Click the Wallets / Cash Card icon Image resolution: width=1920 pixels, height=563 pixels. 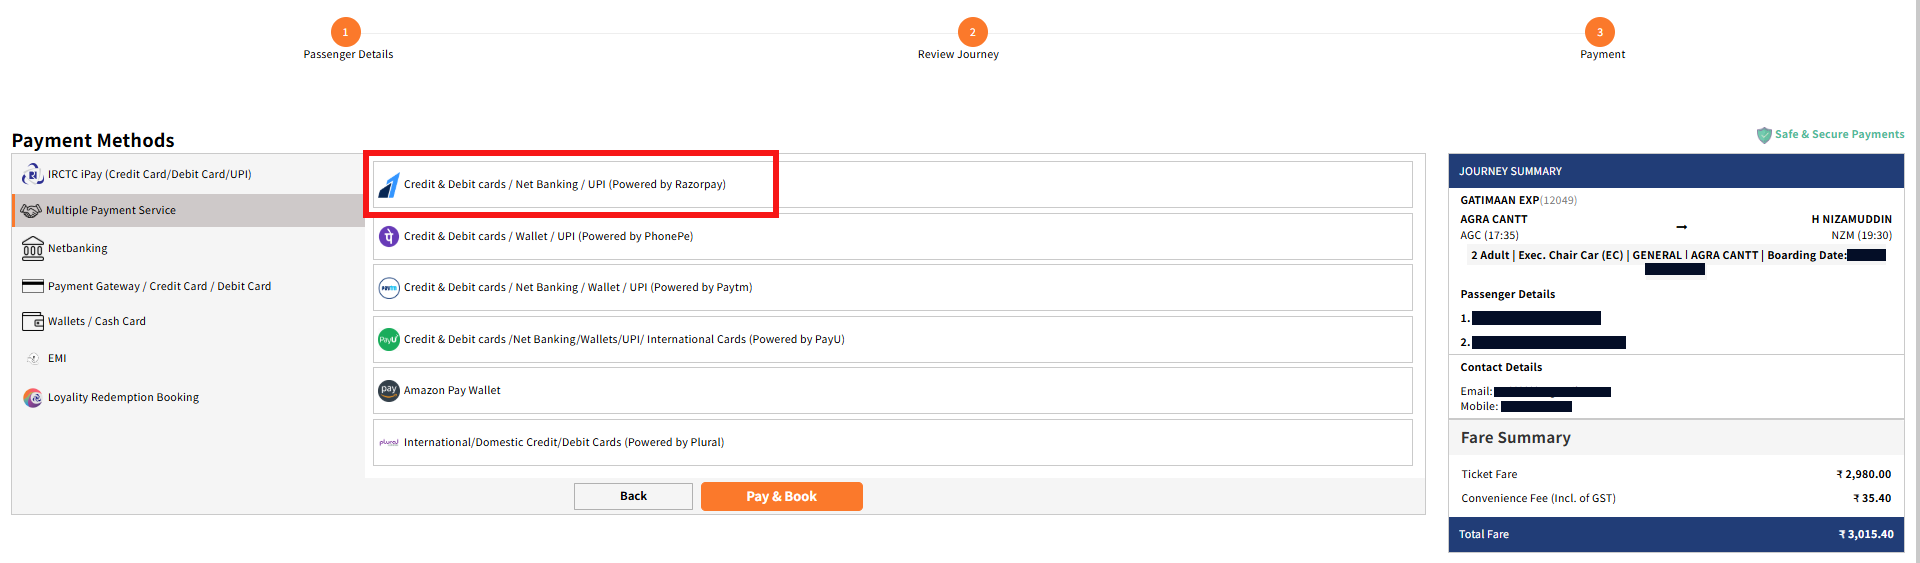pyautogui.click(x=32, y=322)
